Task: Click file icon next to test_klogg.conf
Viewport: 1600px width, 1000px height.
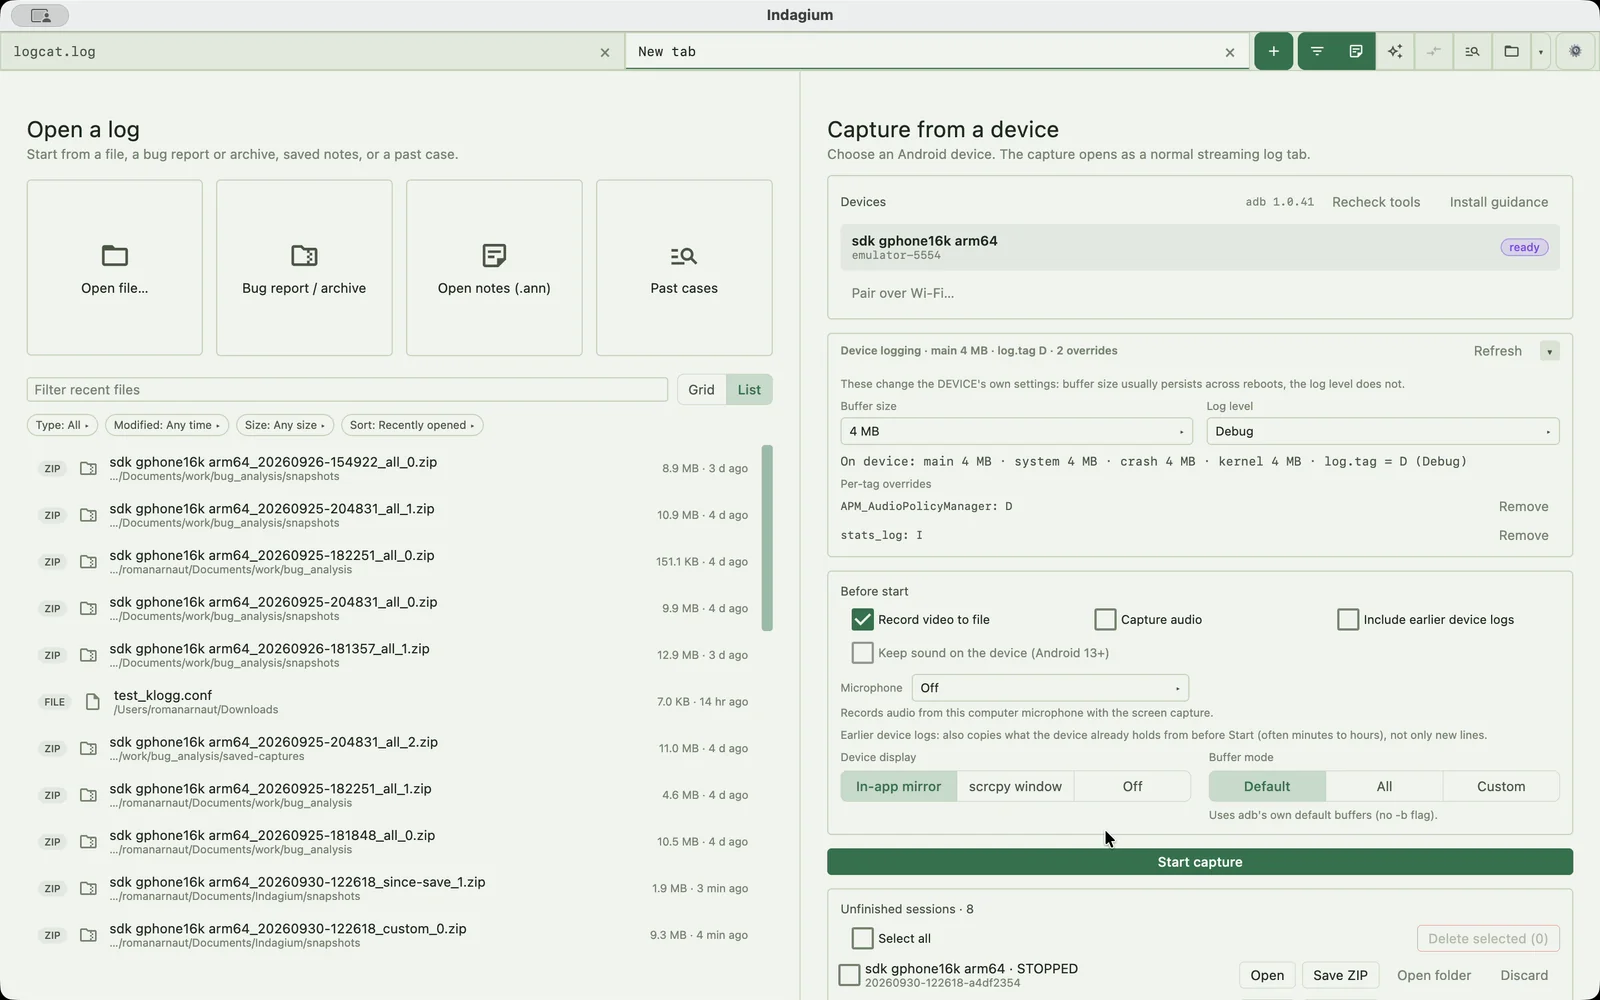Action: [93, 702]
